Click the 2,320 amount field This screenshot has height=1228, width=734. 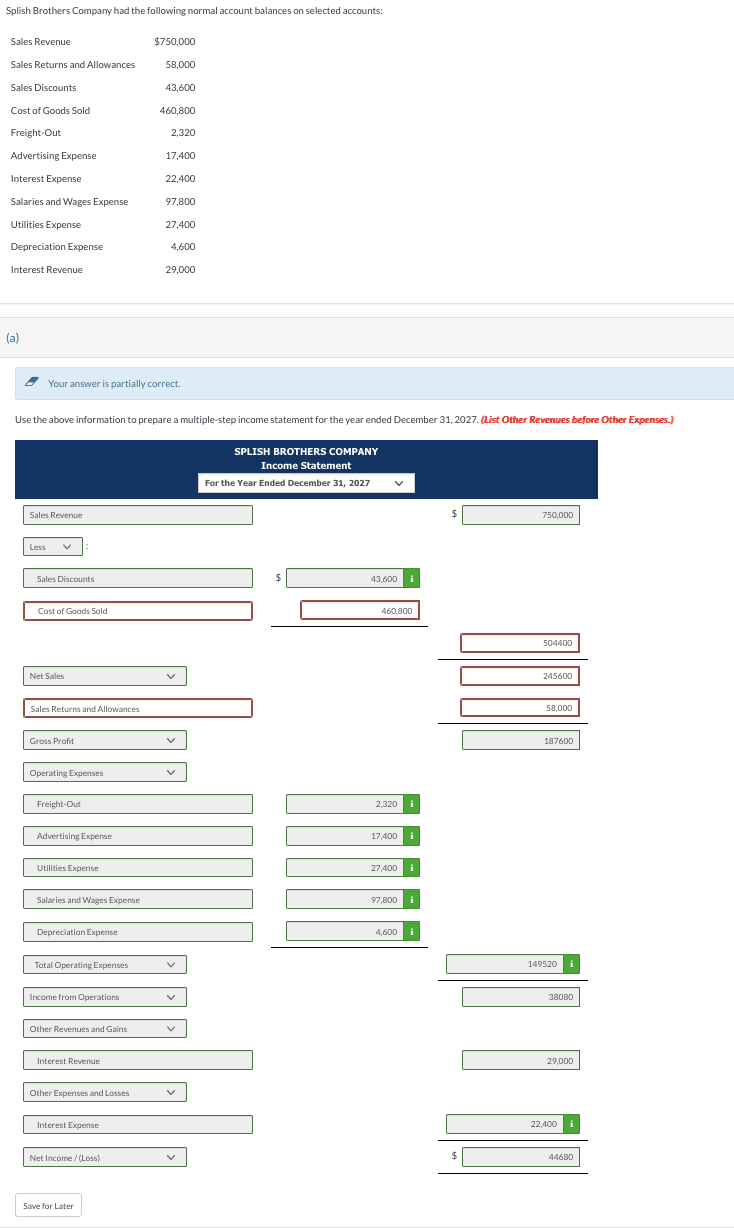(x=345, y=804)
